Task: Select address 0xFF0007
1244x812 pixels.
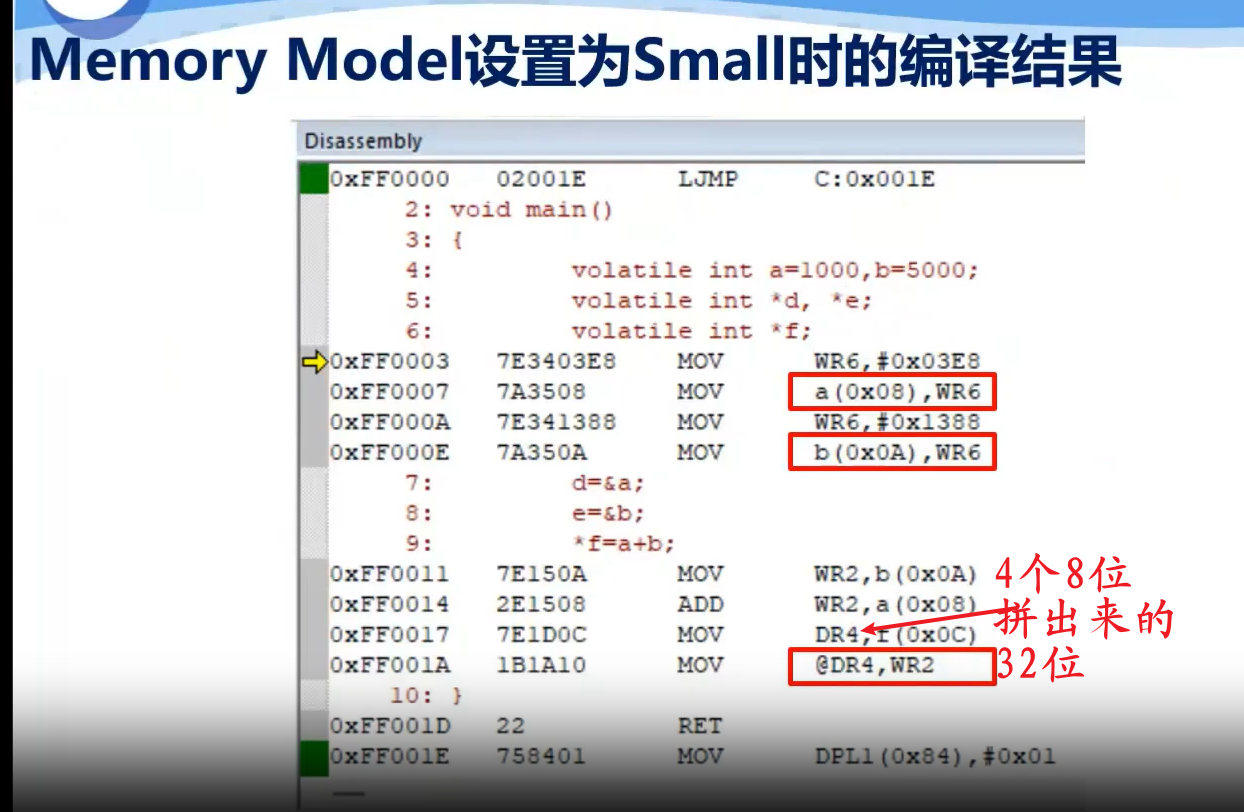Action: (390, 392)
